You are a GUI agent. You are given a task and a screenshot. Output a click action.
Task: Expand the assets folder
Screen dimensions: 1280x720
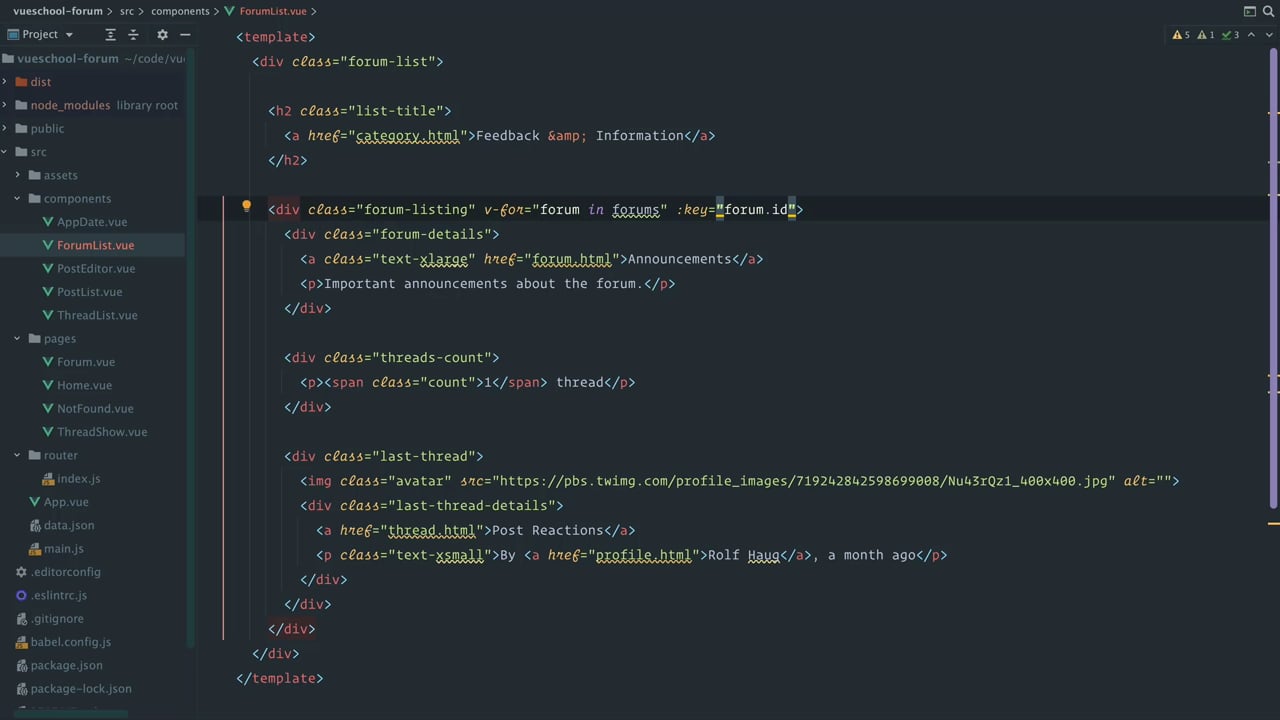click(17, 175)
